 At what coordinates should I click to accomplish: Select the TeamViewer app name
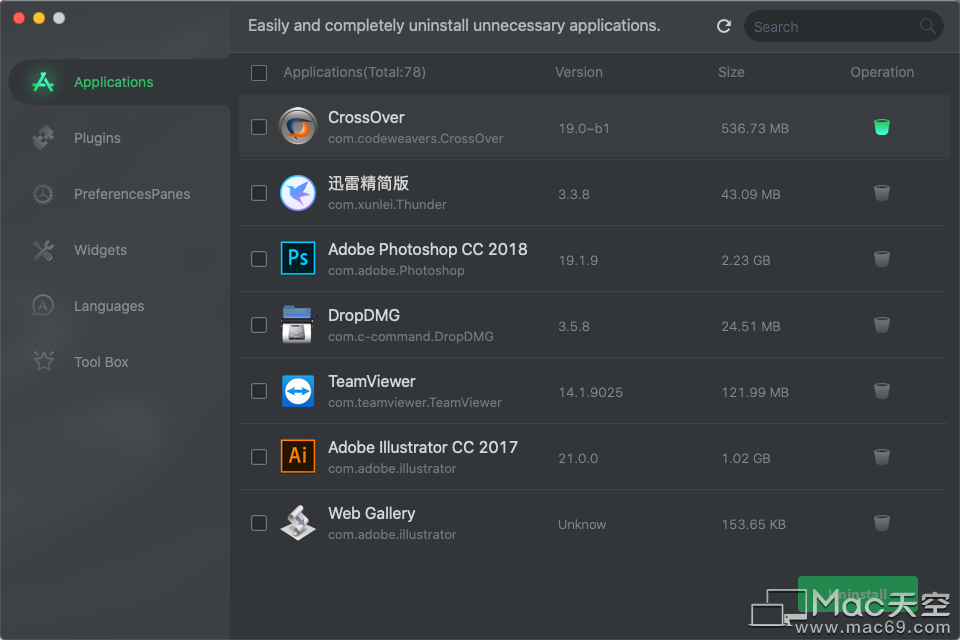point(372,381)
